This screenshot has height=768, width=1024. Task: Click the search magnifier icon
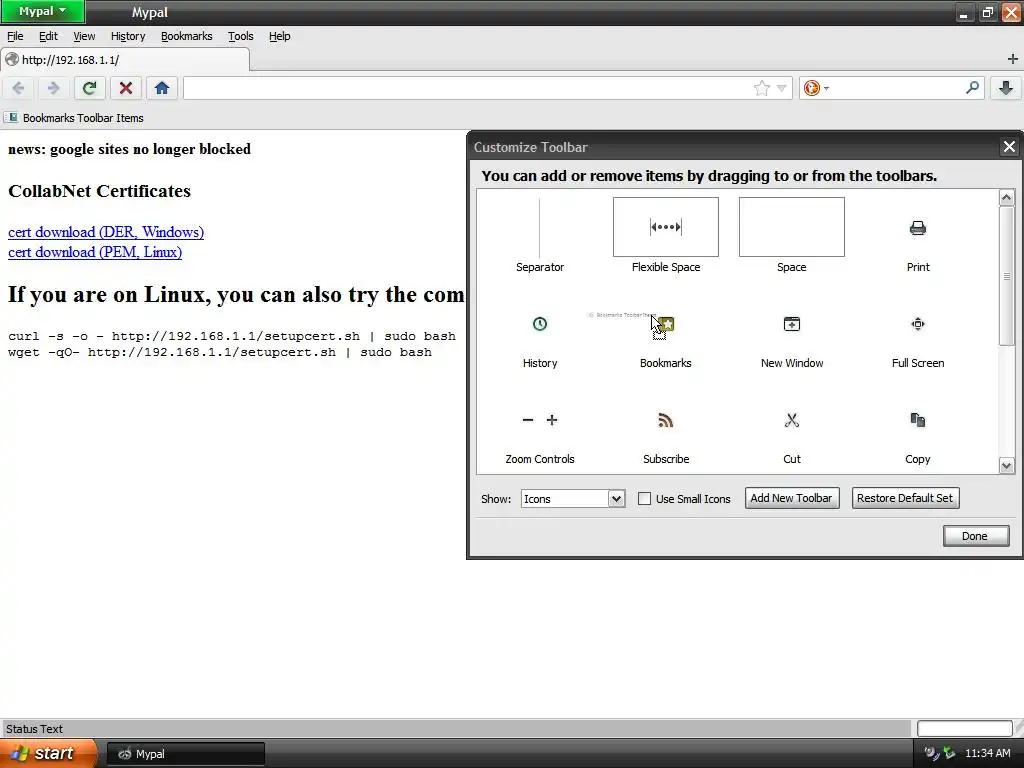(972, 88)
